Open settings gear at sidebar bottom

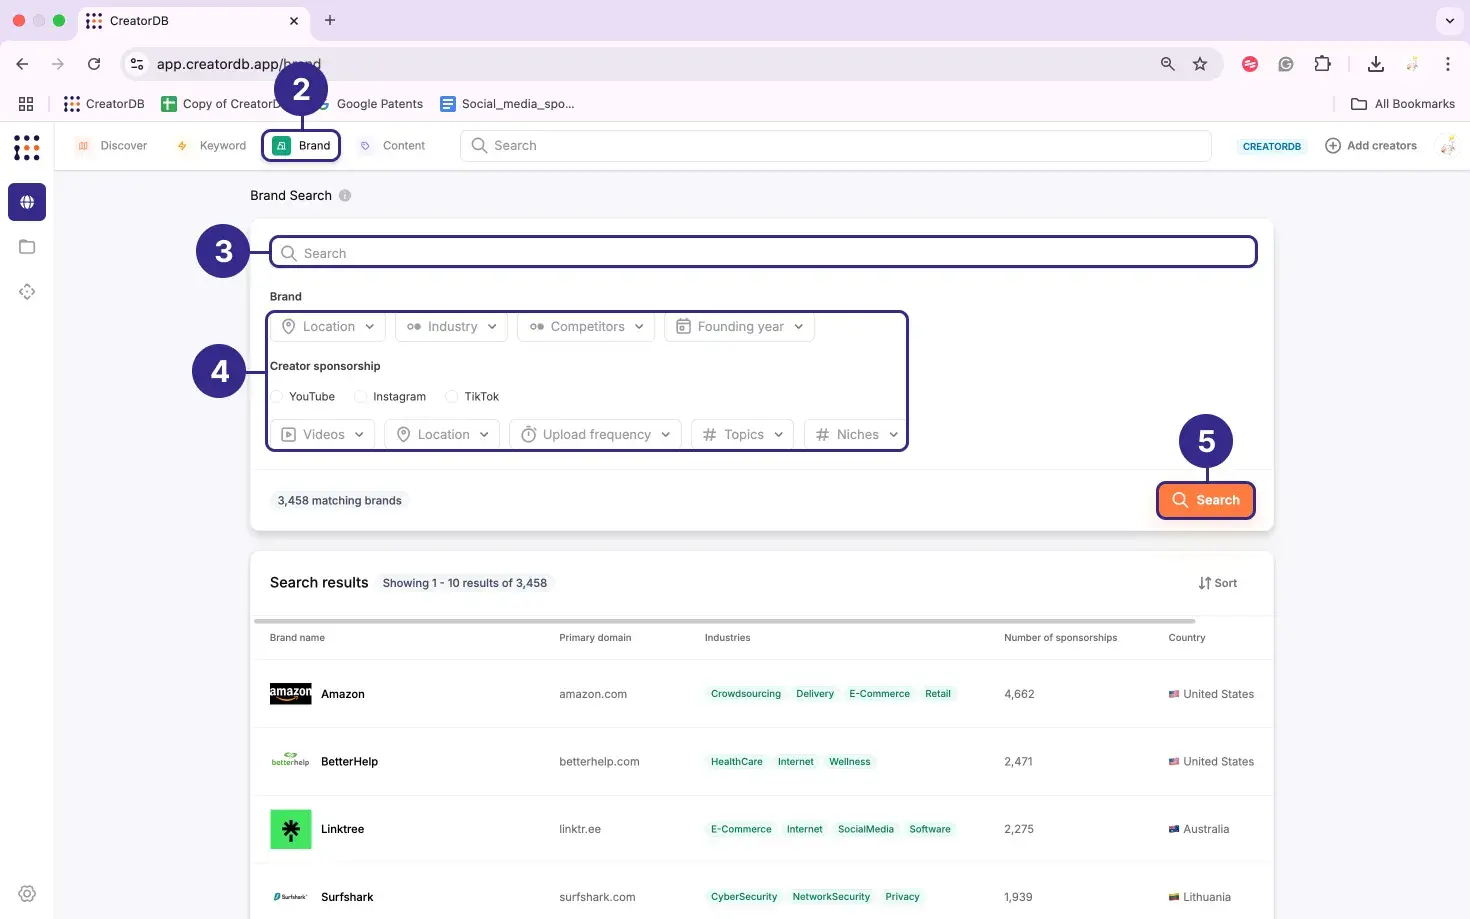tap(27, 894)
